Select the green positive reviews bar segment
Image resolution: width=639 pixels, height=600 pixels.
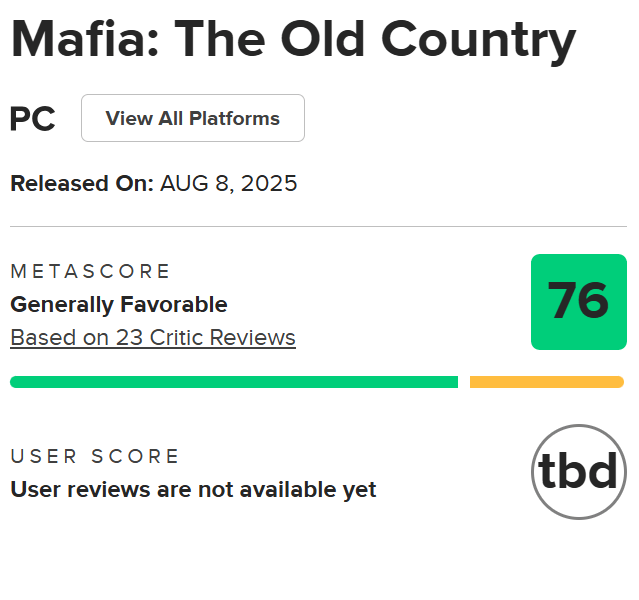click(x=234, y=382)
